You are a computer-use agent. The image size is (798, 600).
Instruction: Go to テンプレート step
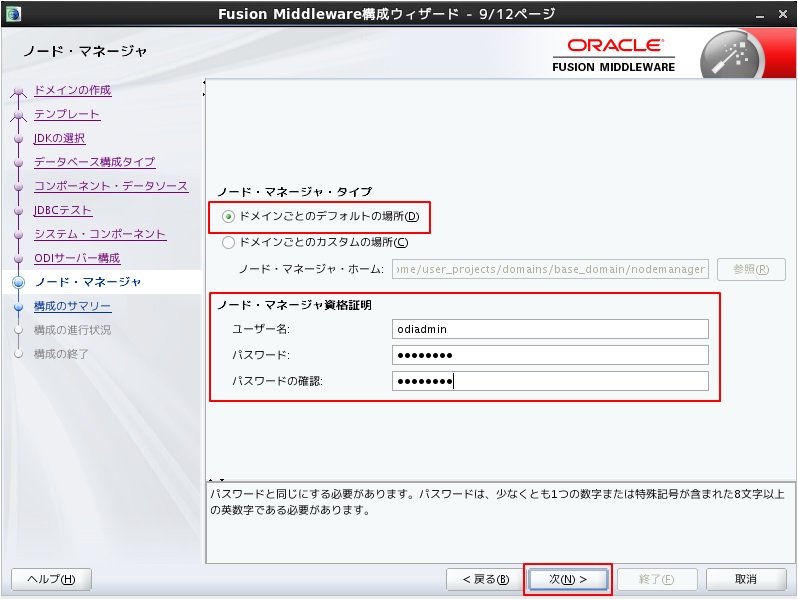[67, 114]
